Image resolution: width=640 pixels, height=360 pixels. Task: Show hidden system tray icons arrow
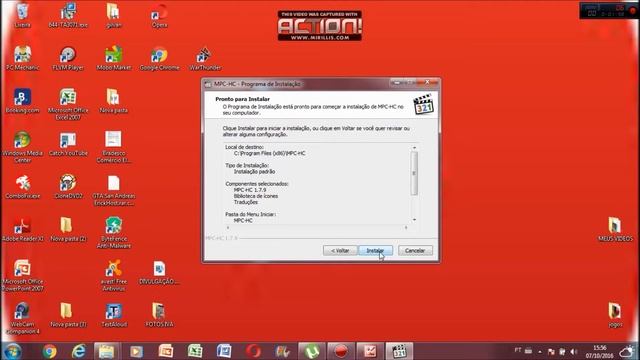click(x=540, y=351)
